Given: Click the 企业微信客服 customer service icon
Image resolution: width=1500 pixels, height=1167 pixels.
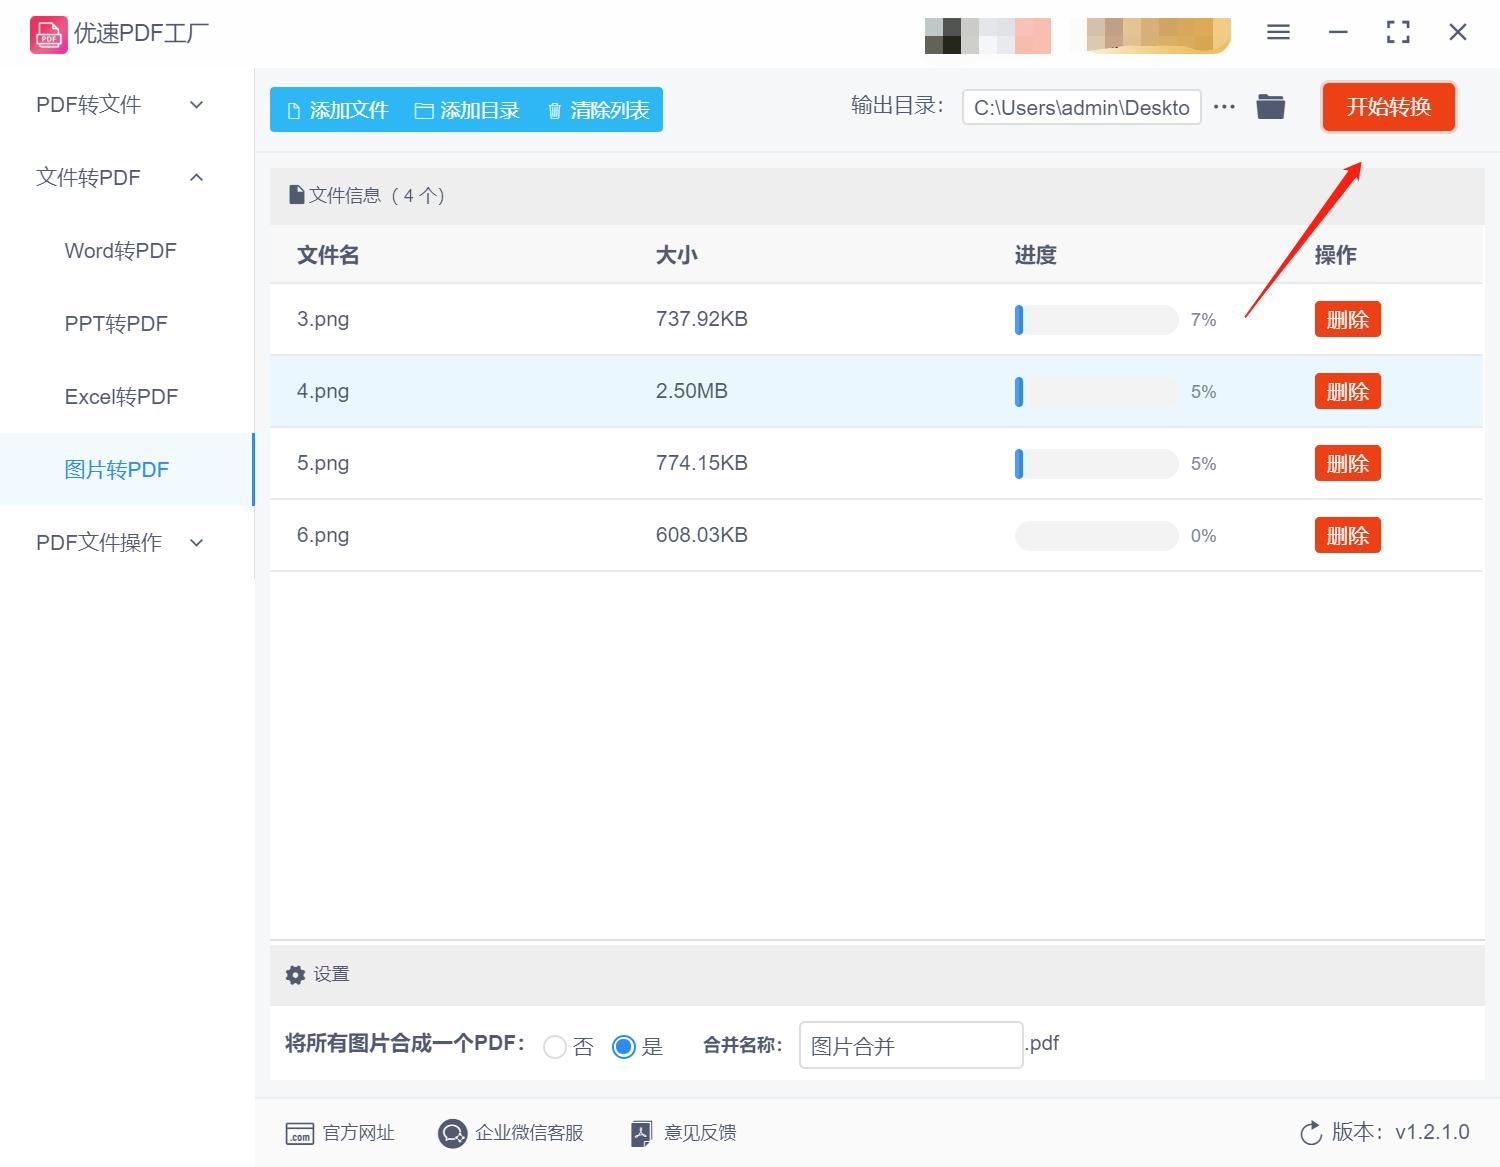Looking at the screenshot, I should [x=452, y=1133].
